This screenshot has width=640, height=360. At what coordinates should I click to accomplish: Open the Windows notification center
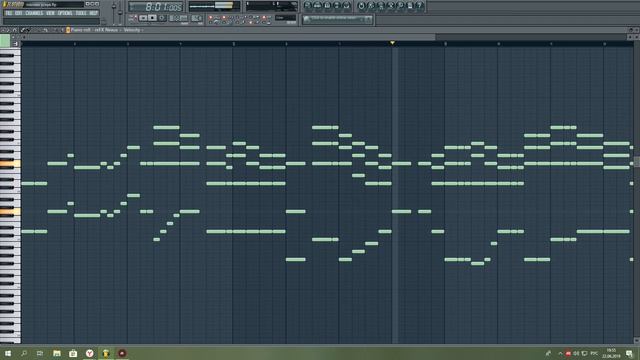tap(629, 353)
